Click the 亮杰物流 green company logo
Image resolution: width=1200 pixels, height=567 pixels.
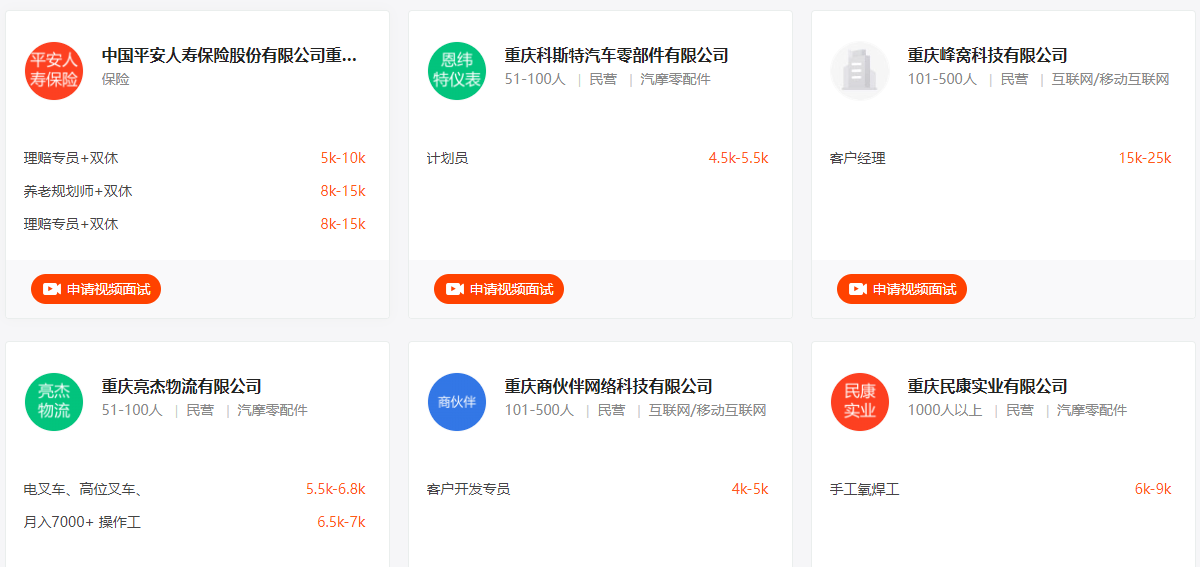(x=54, y=402)
